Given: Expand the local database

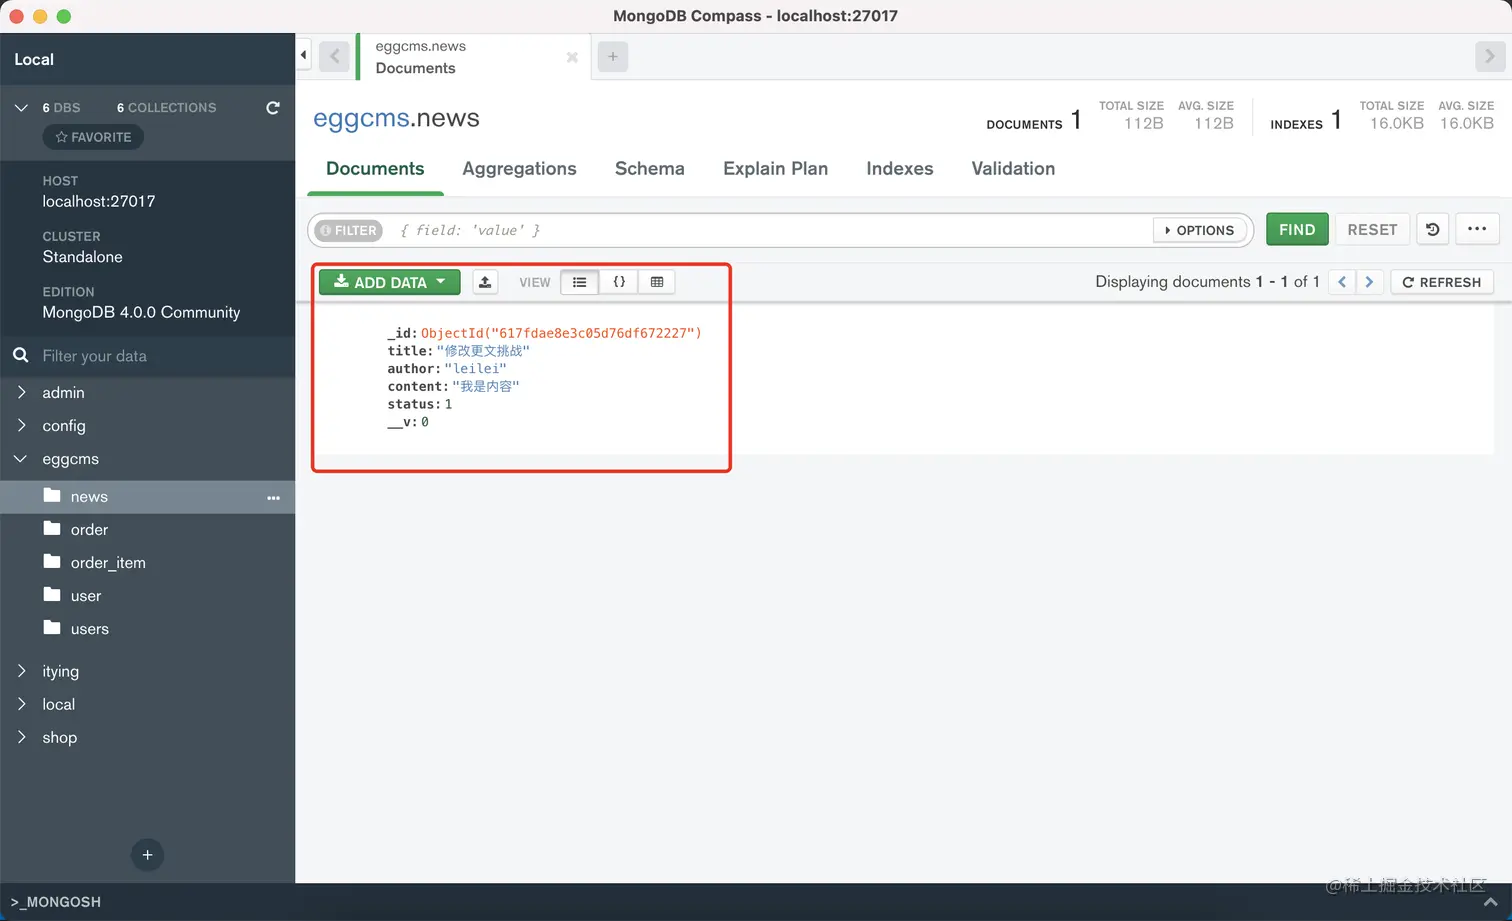Looking at the screenshot, I should pyautogui.click(x=21, y=704).
